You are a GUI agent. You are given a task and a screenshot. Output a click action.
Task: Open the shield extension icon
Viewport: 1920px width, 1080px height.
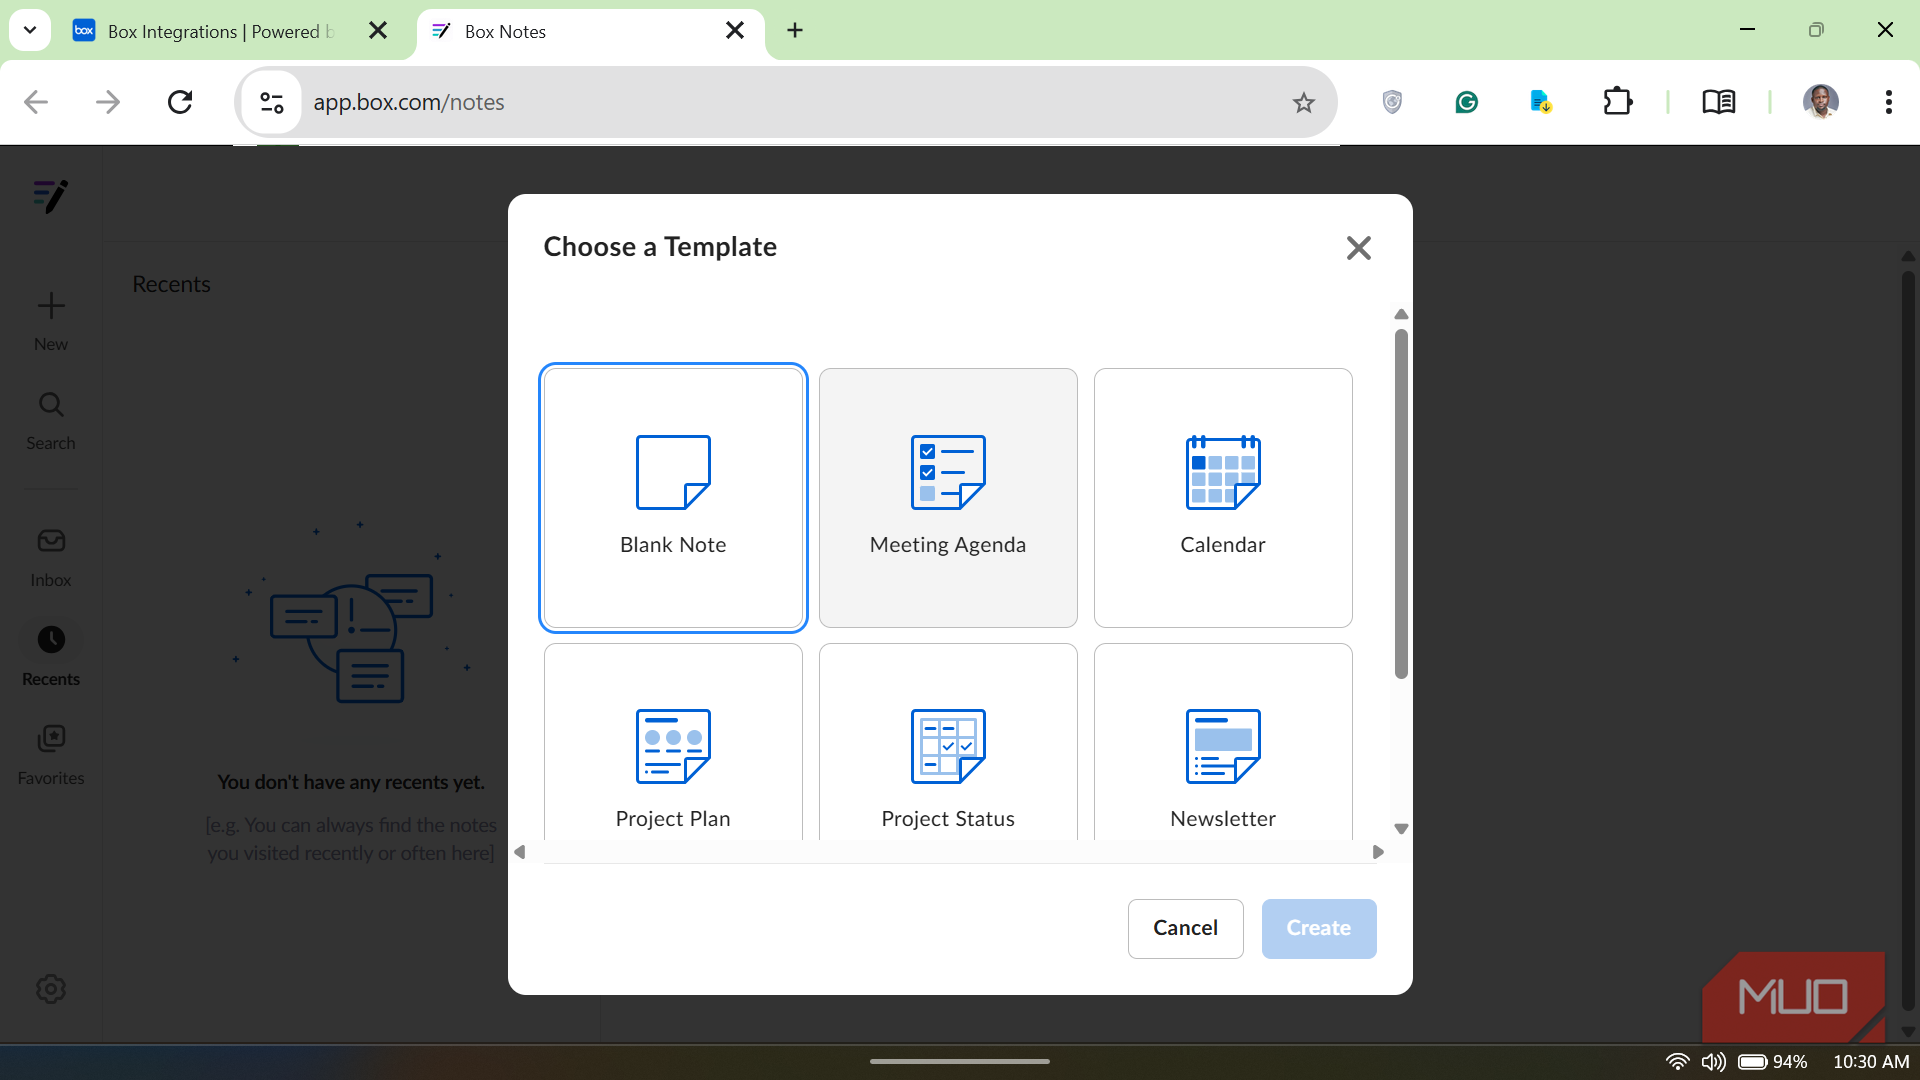point(1392,102)
